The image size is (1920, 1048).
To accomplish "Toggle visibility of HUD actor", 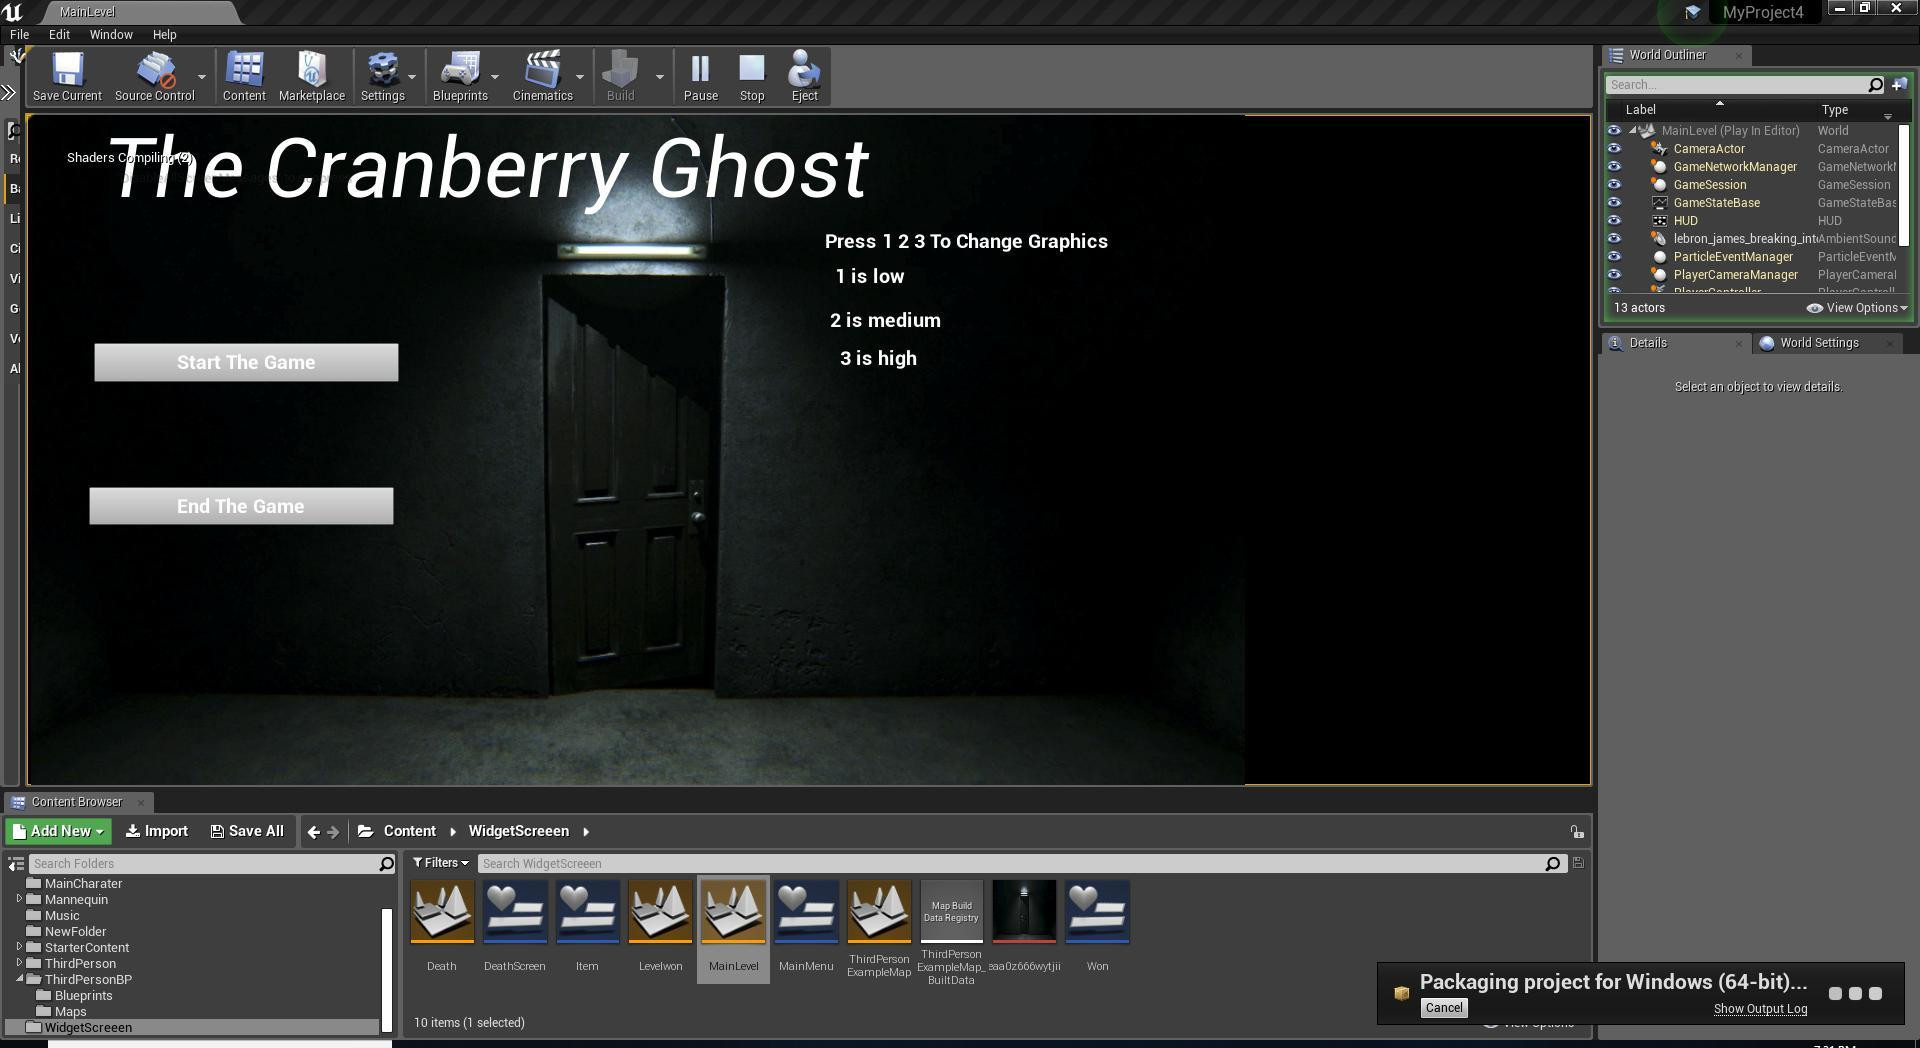I will click(1614, 221).
